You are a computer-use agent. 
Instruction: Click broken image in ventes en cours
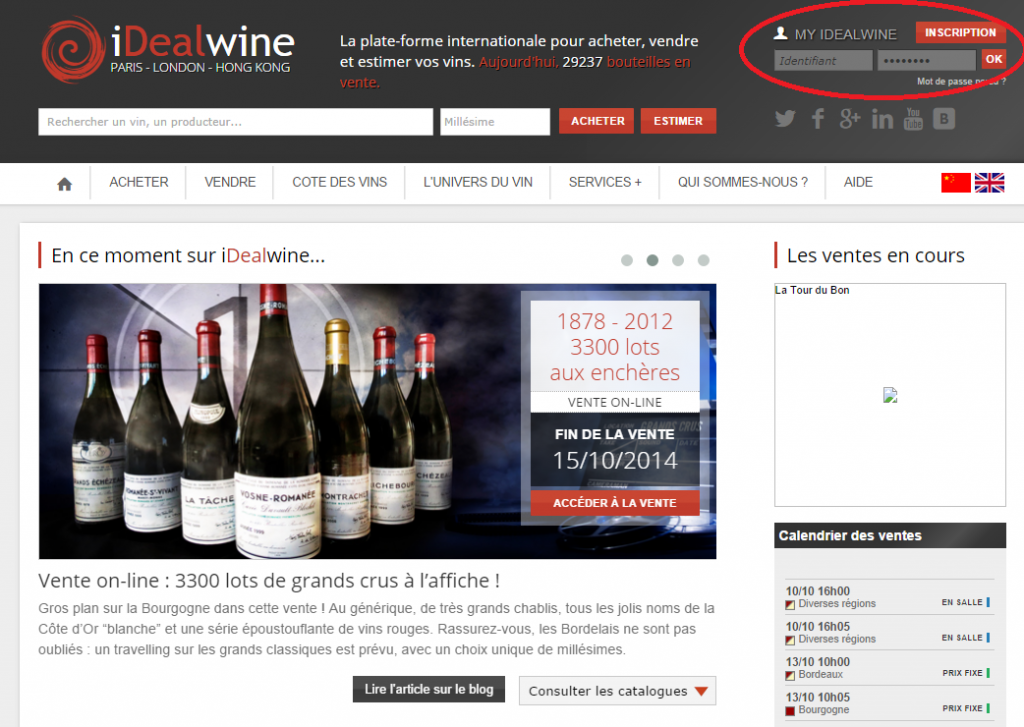[x=890, y=395]
